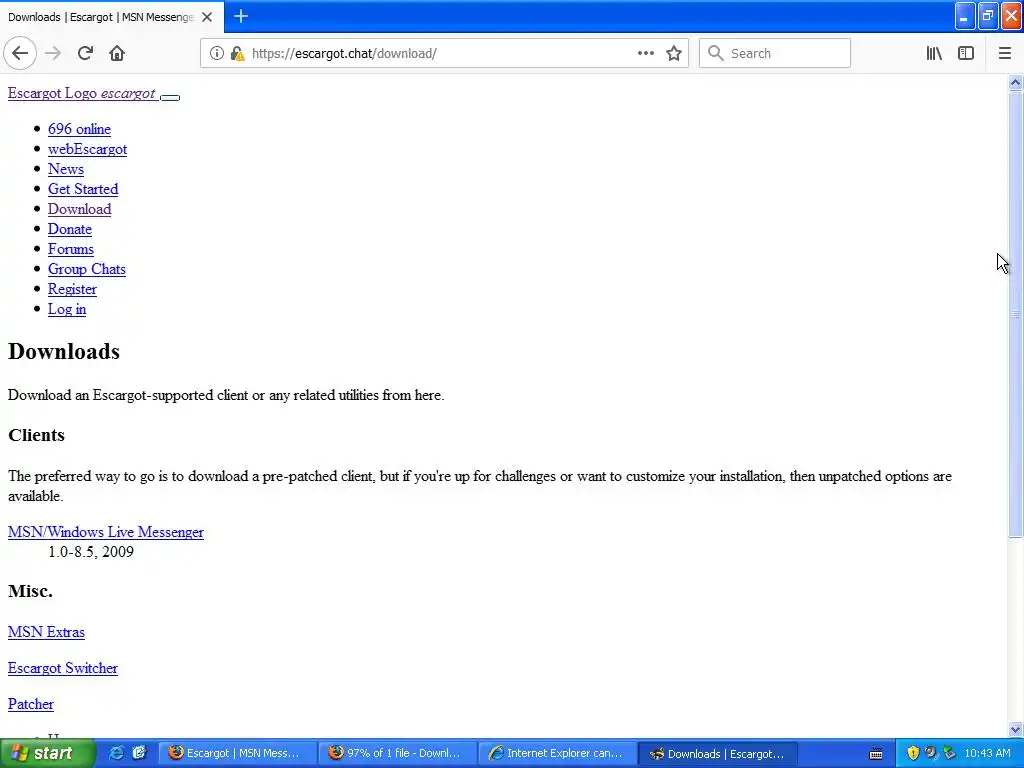Viewport: 1024px width, 768px height.
Task: Open the browser home page
Action: pos(117,54)
